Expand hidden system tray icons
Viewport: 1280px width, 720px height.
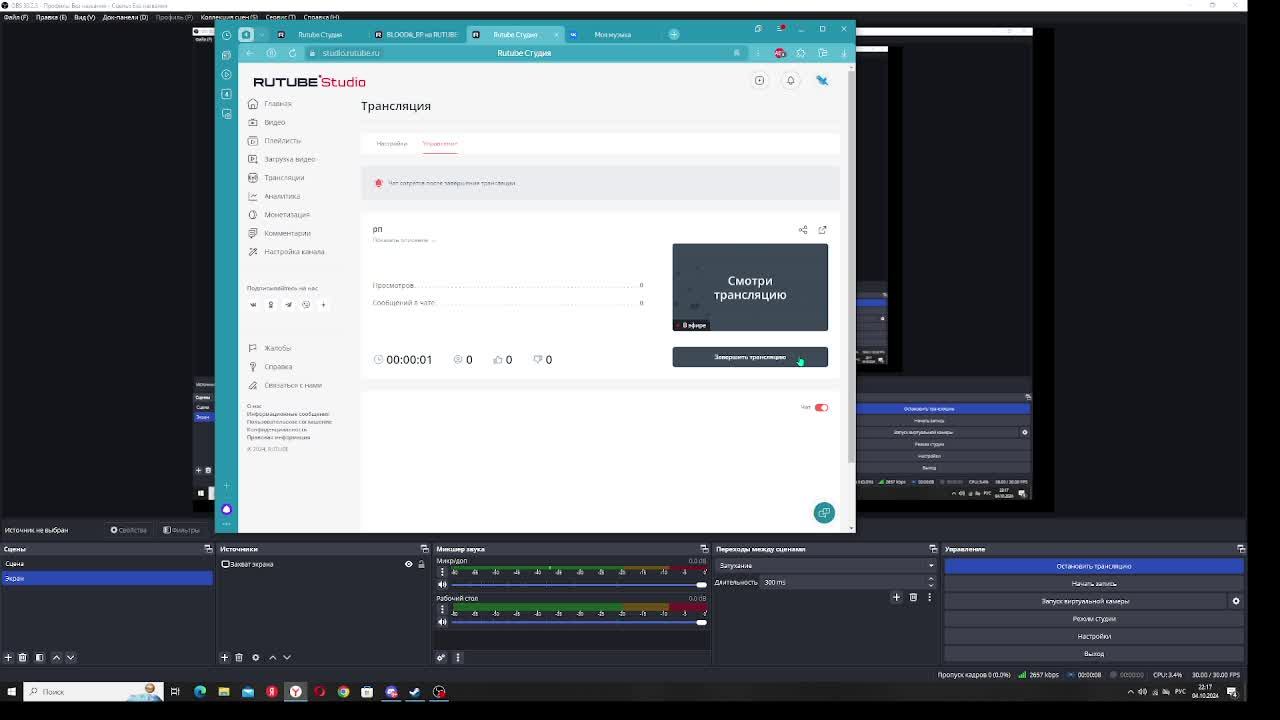[x=1131, y=691]
